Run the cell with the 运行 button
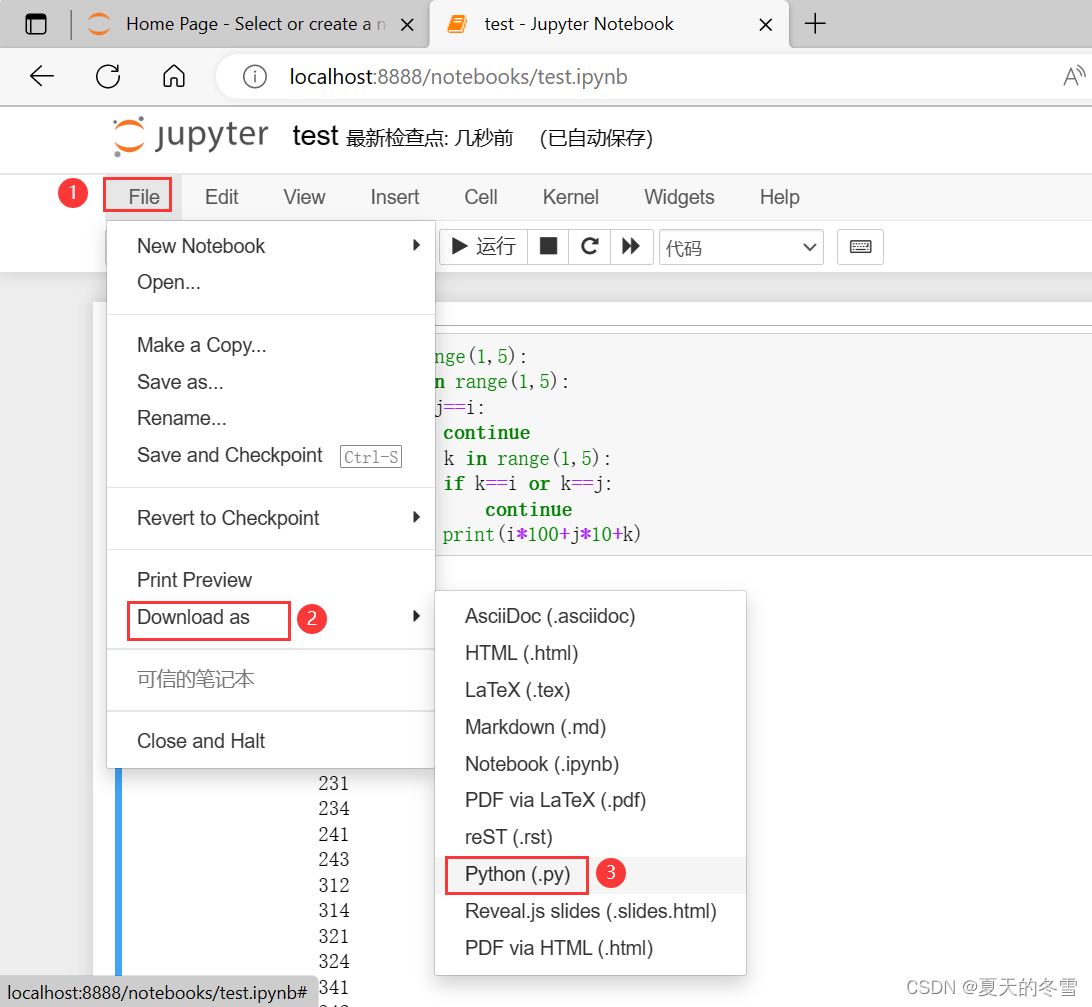1092x1007 pixels. [x=483, y=247]
